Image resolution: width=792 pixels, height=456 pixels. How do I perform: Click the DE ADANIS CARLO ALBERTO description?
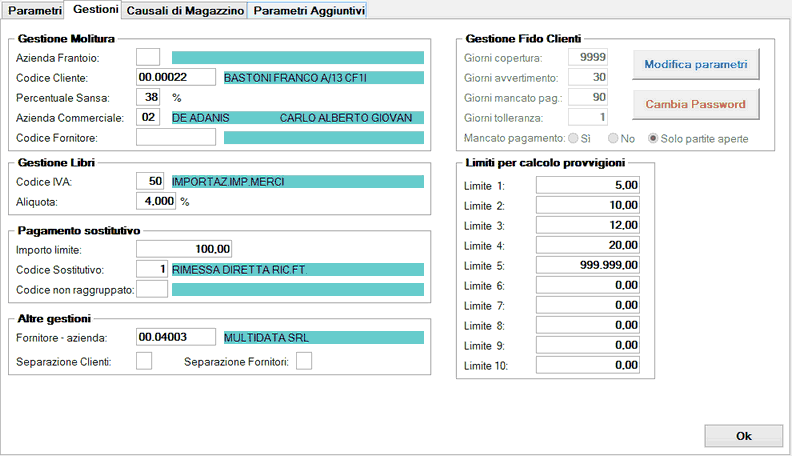click(x=298, y=118)
